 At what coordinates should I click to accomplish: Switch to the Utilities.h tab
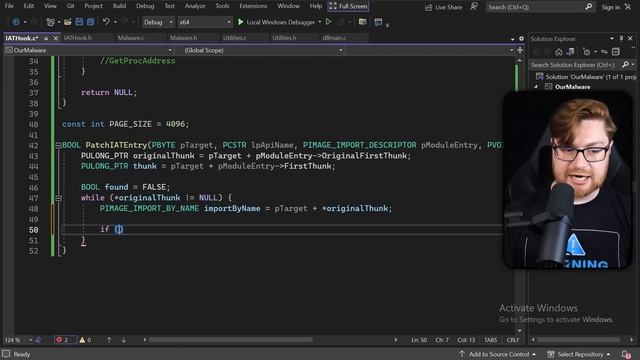pyautogui.click(x=284, y=38)
